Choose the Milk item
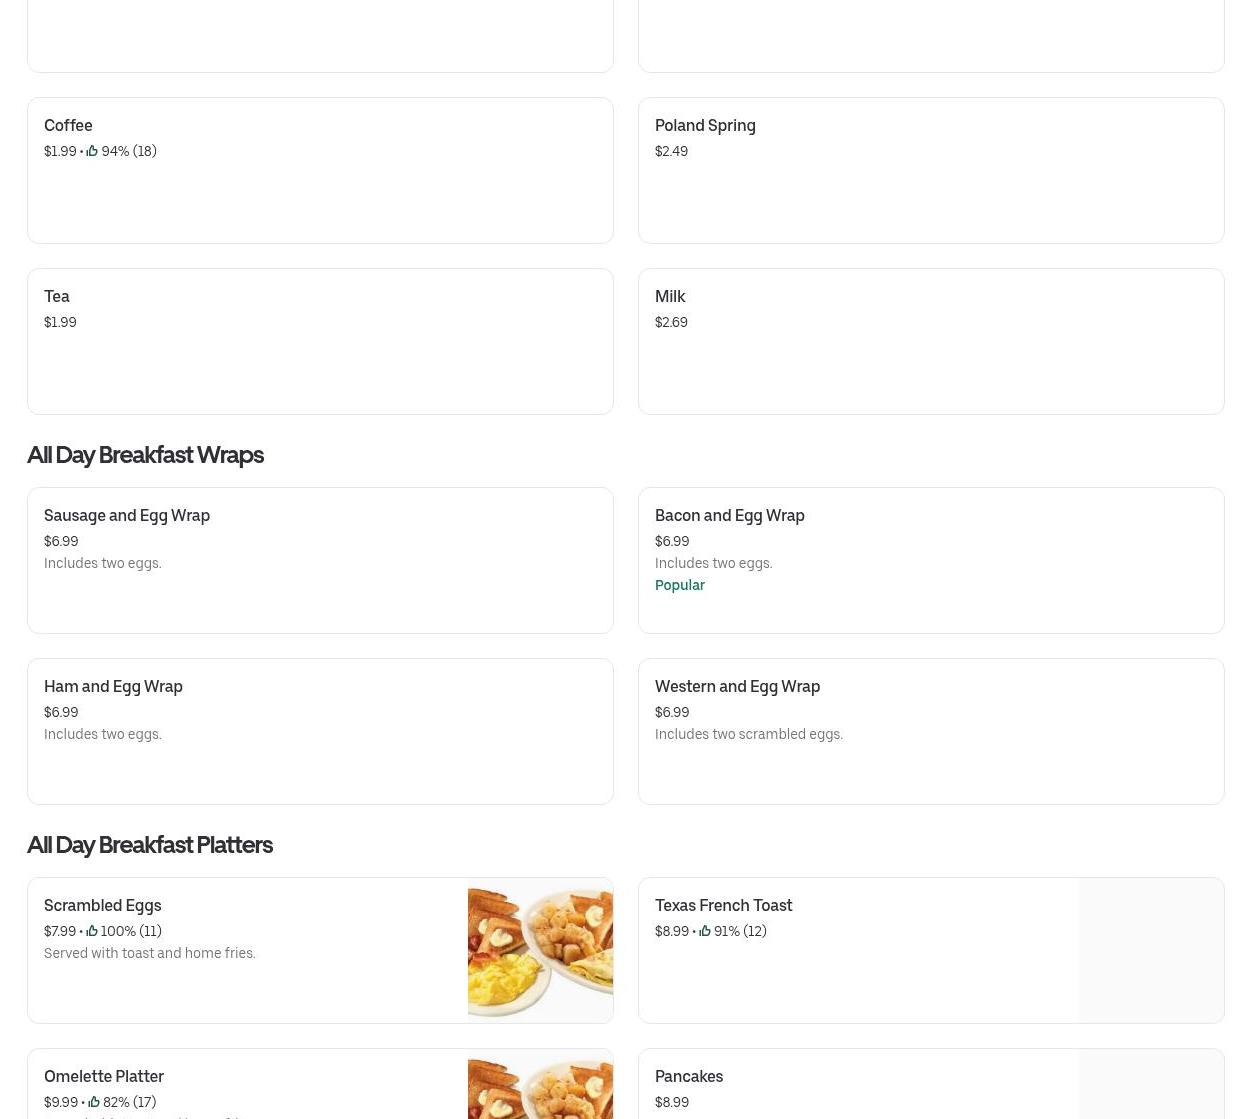 point(931,341)
